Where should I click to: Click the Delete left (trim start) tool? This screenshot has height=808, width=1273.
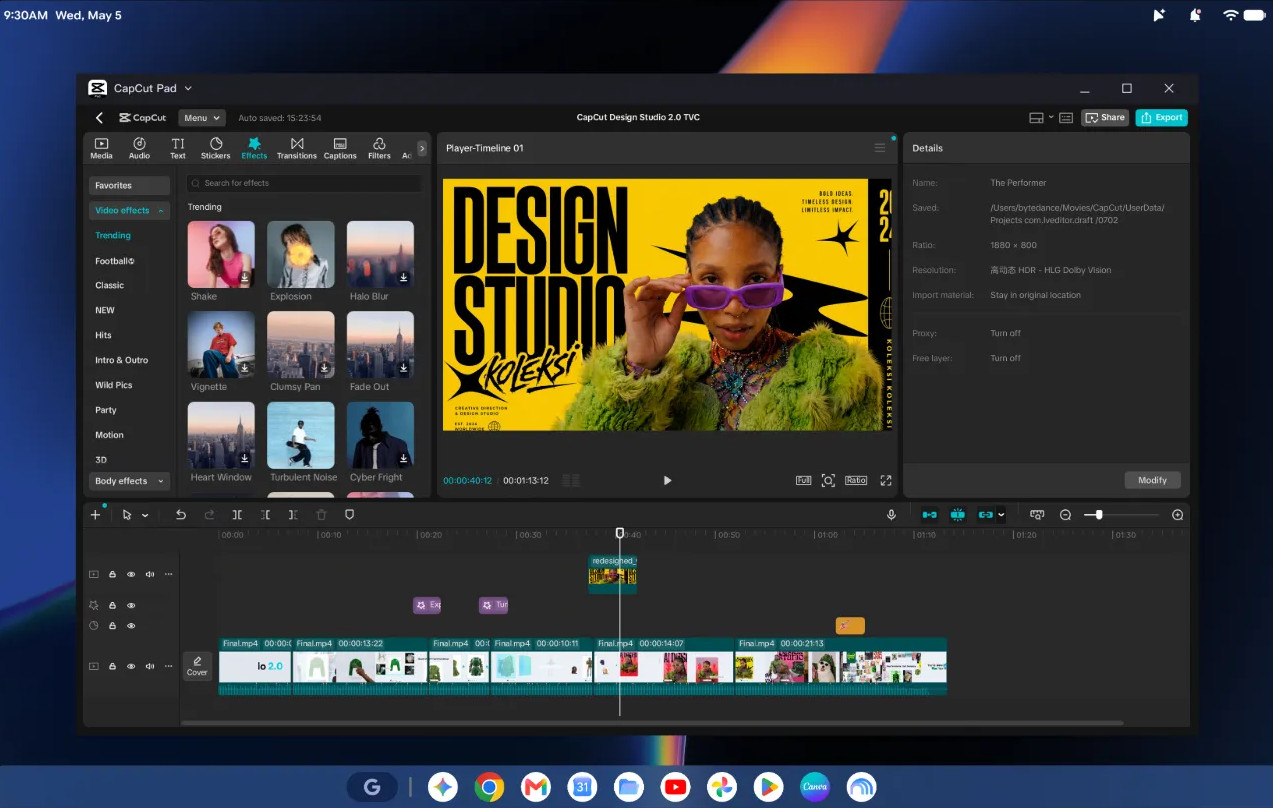click(x=265, y=515)
